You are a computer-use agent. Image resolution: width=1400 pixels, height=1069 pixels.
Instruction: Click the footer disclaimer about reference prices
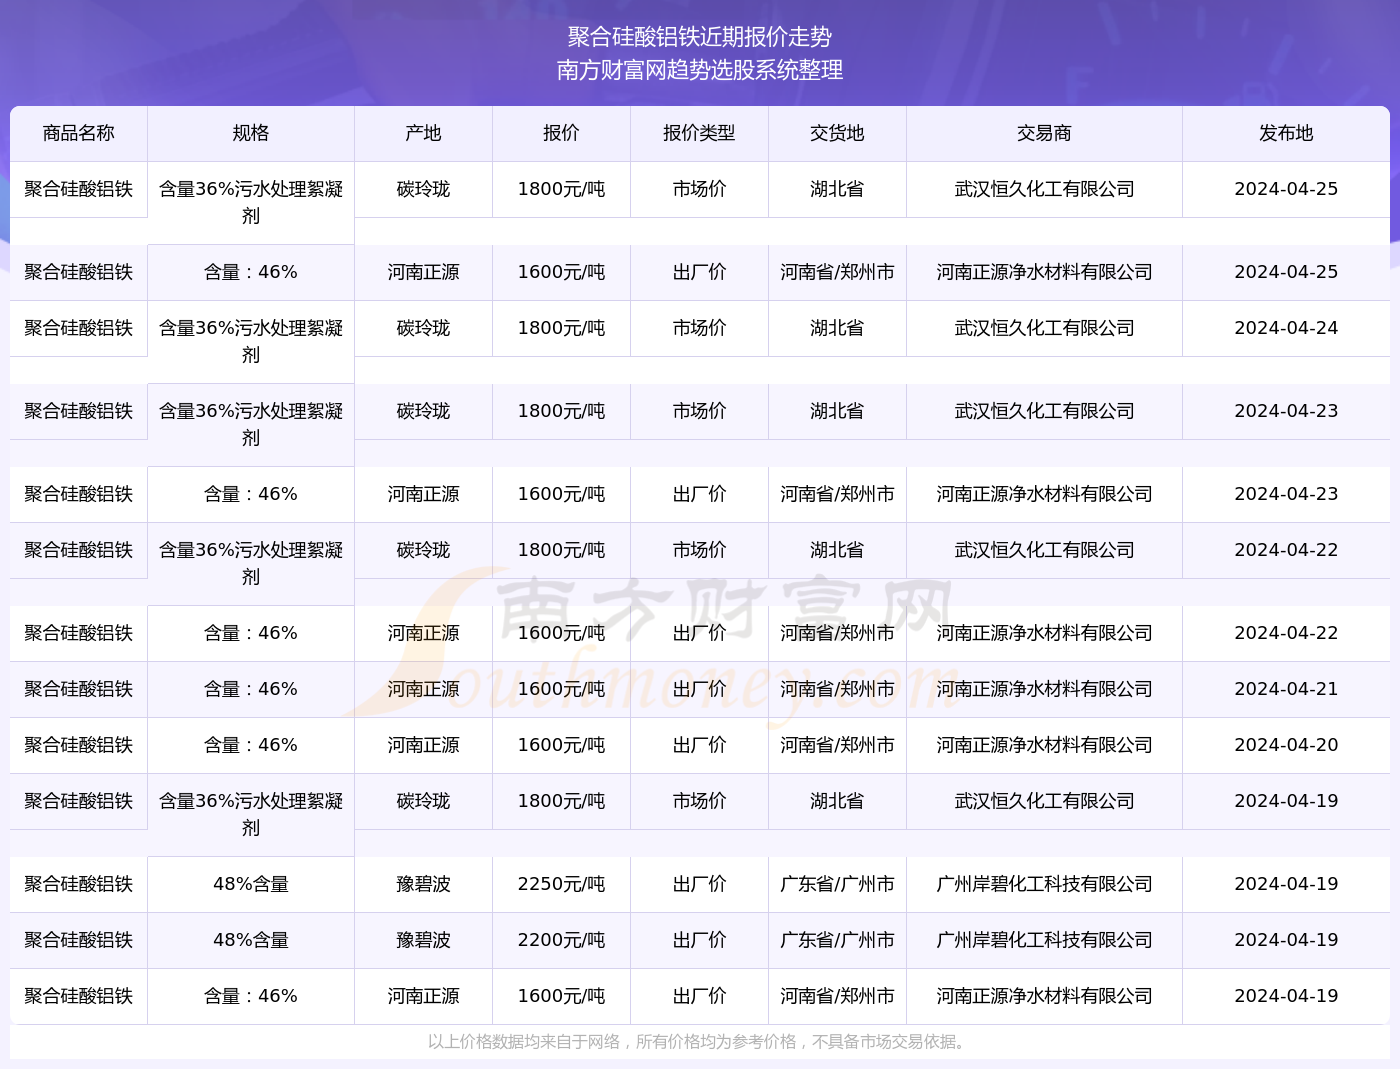point(699,1042)
